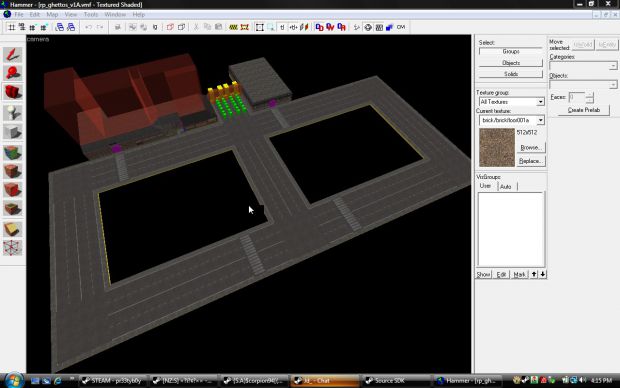Open the View menu
The height and width of the screenshot is (388, 620).
pos(71,15)
